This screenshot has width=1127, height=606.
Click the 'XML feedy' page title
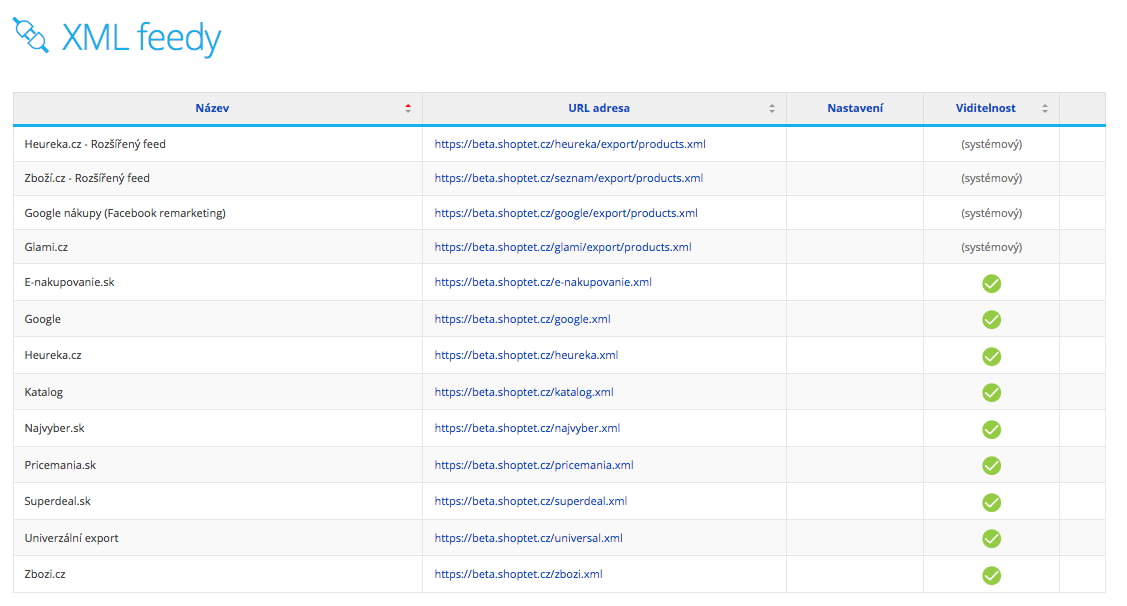click(141, 37)
